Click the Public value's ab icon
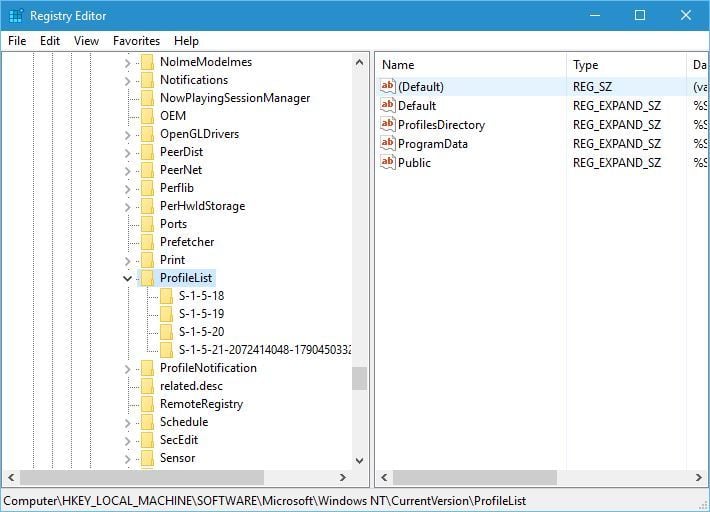 [x=388, y=162]
